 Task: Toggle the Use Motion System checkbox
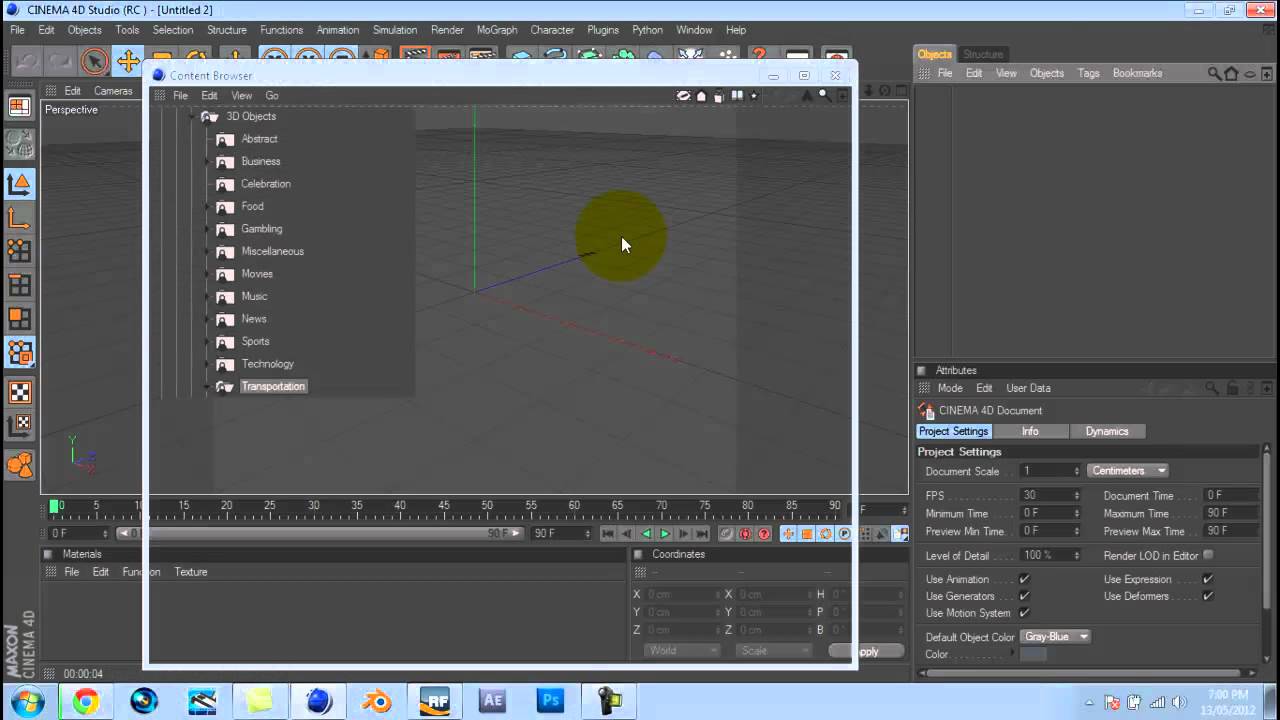[x=1024, y=613]
